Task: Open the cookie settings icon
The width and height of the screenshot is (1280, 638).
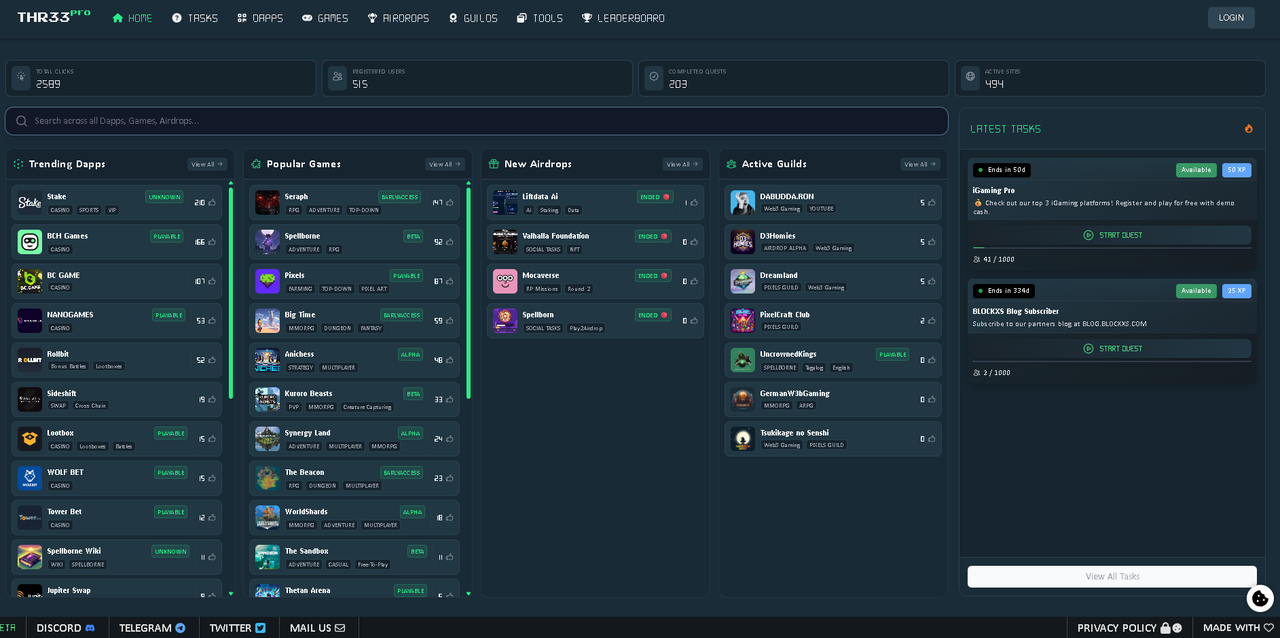Action: (x=1260, y=598)
